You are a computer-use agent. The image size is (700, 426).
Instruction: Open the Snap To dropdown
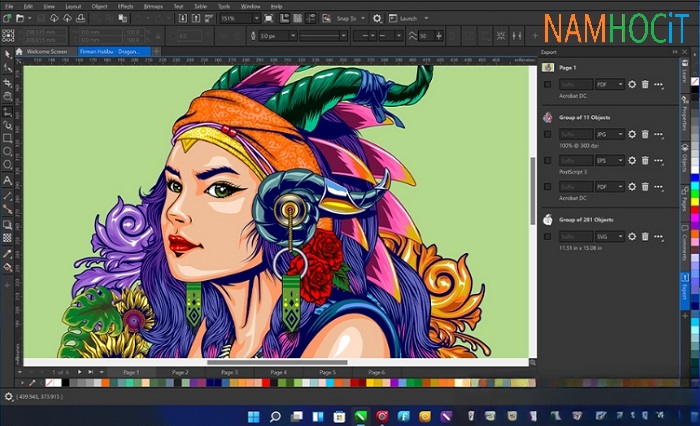click(x=363, y=18)
